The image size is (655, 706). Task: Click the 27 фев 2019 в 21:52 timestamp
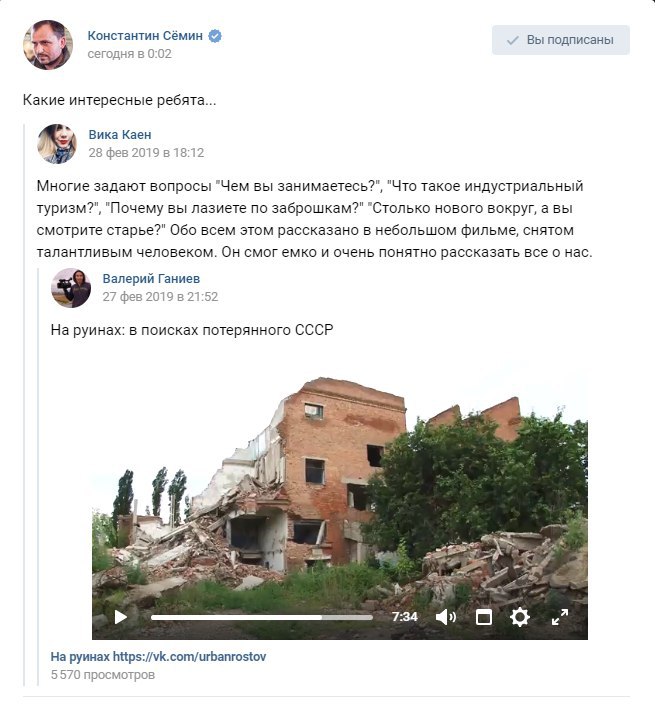coord(160,297)
